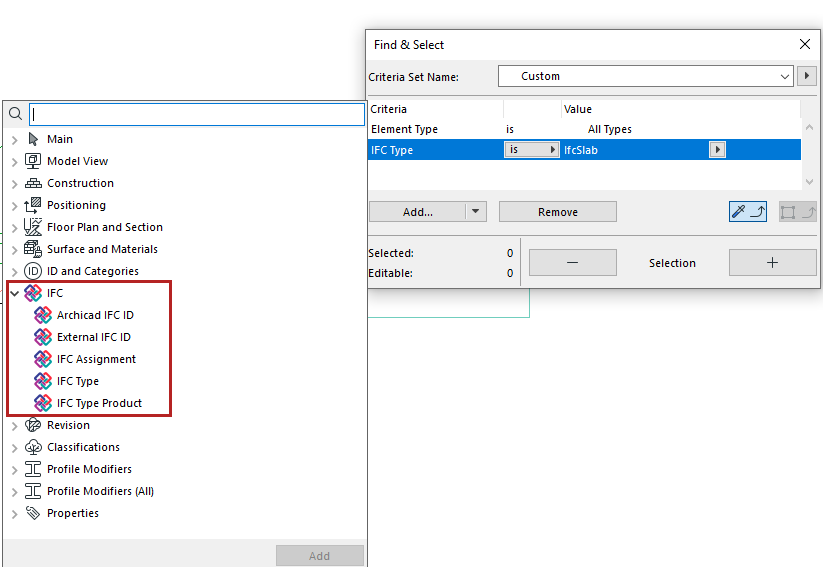823x567 pixels.
Task: Open the IfcSlab value arrow menu
Action: [718, 150]
